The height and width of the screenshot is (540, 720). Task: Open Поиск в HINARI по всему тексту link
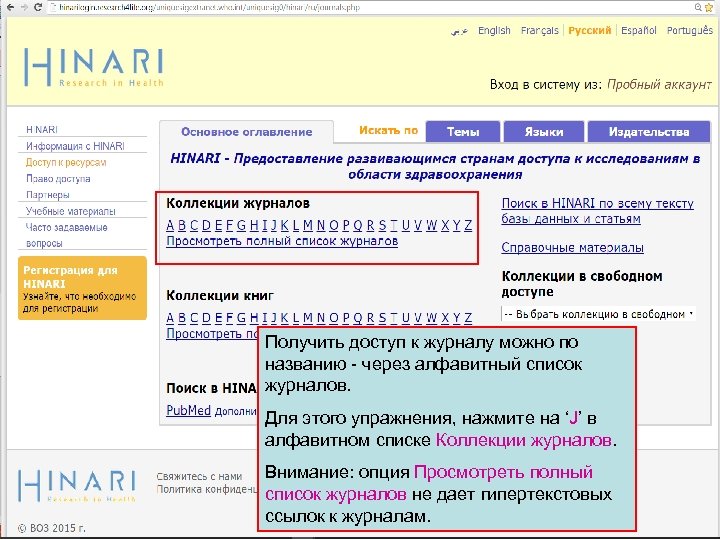click(597, 211)
